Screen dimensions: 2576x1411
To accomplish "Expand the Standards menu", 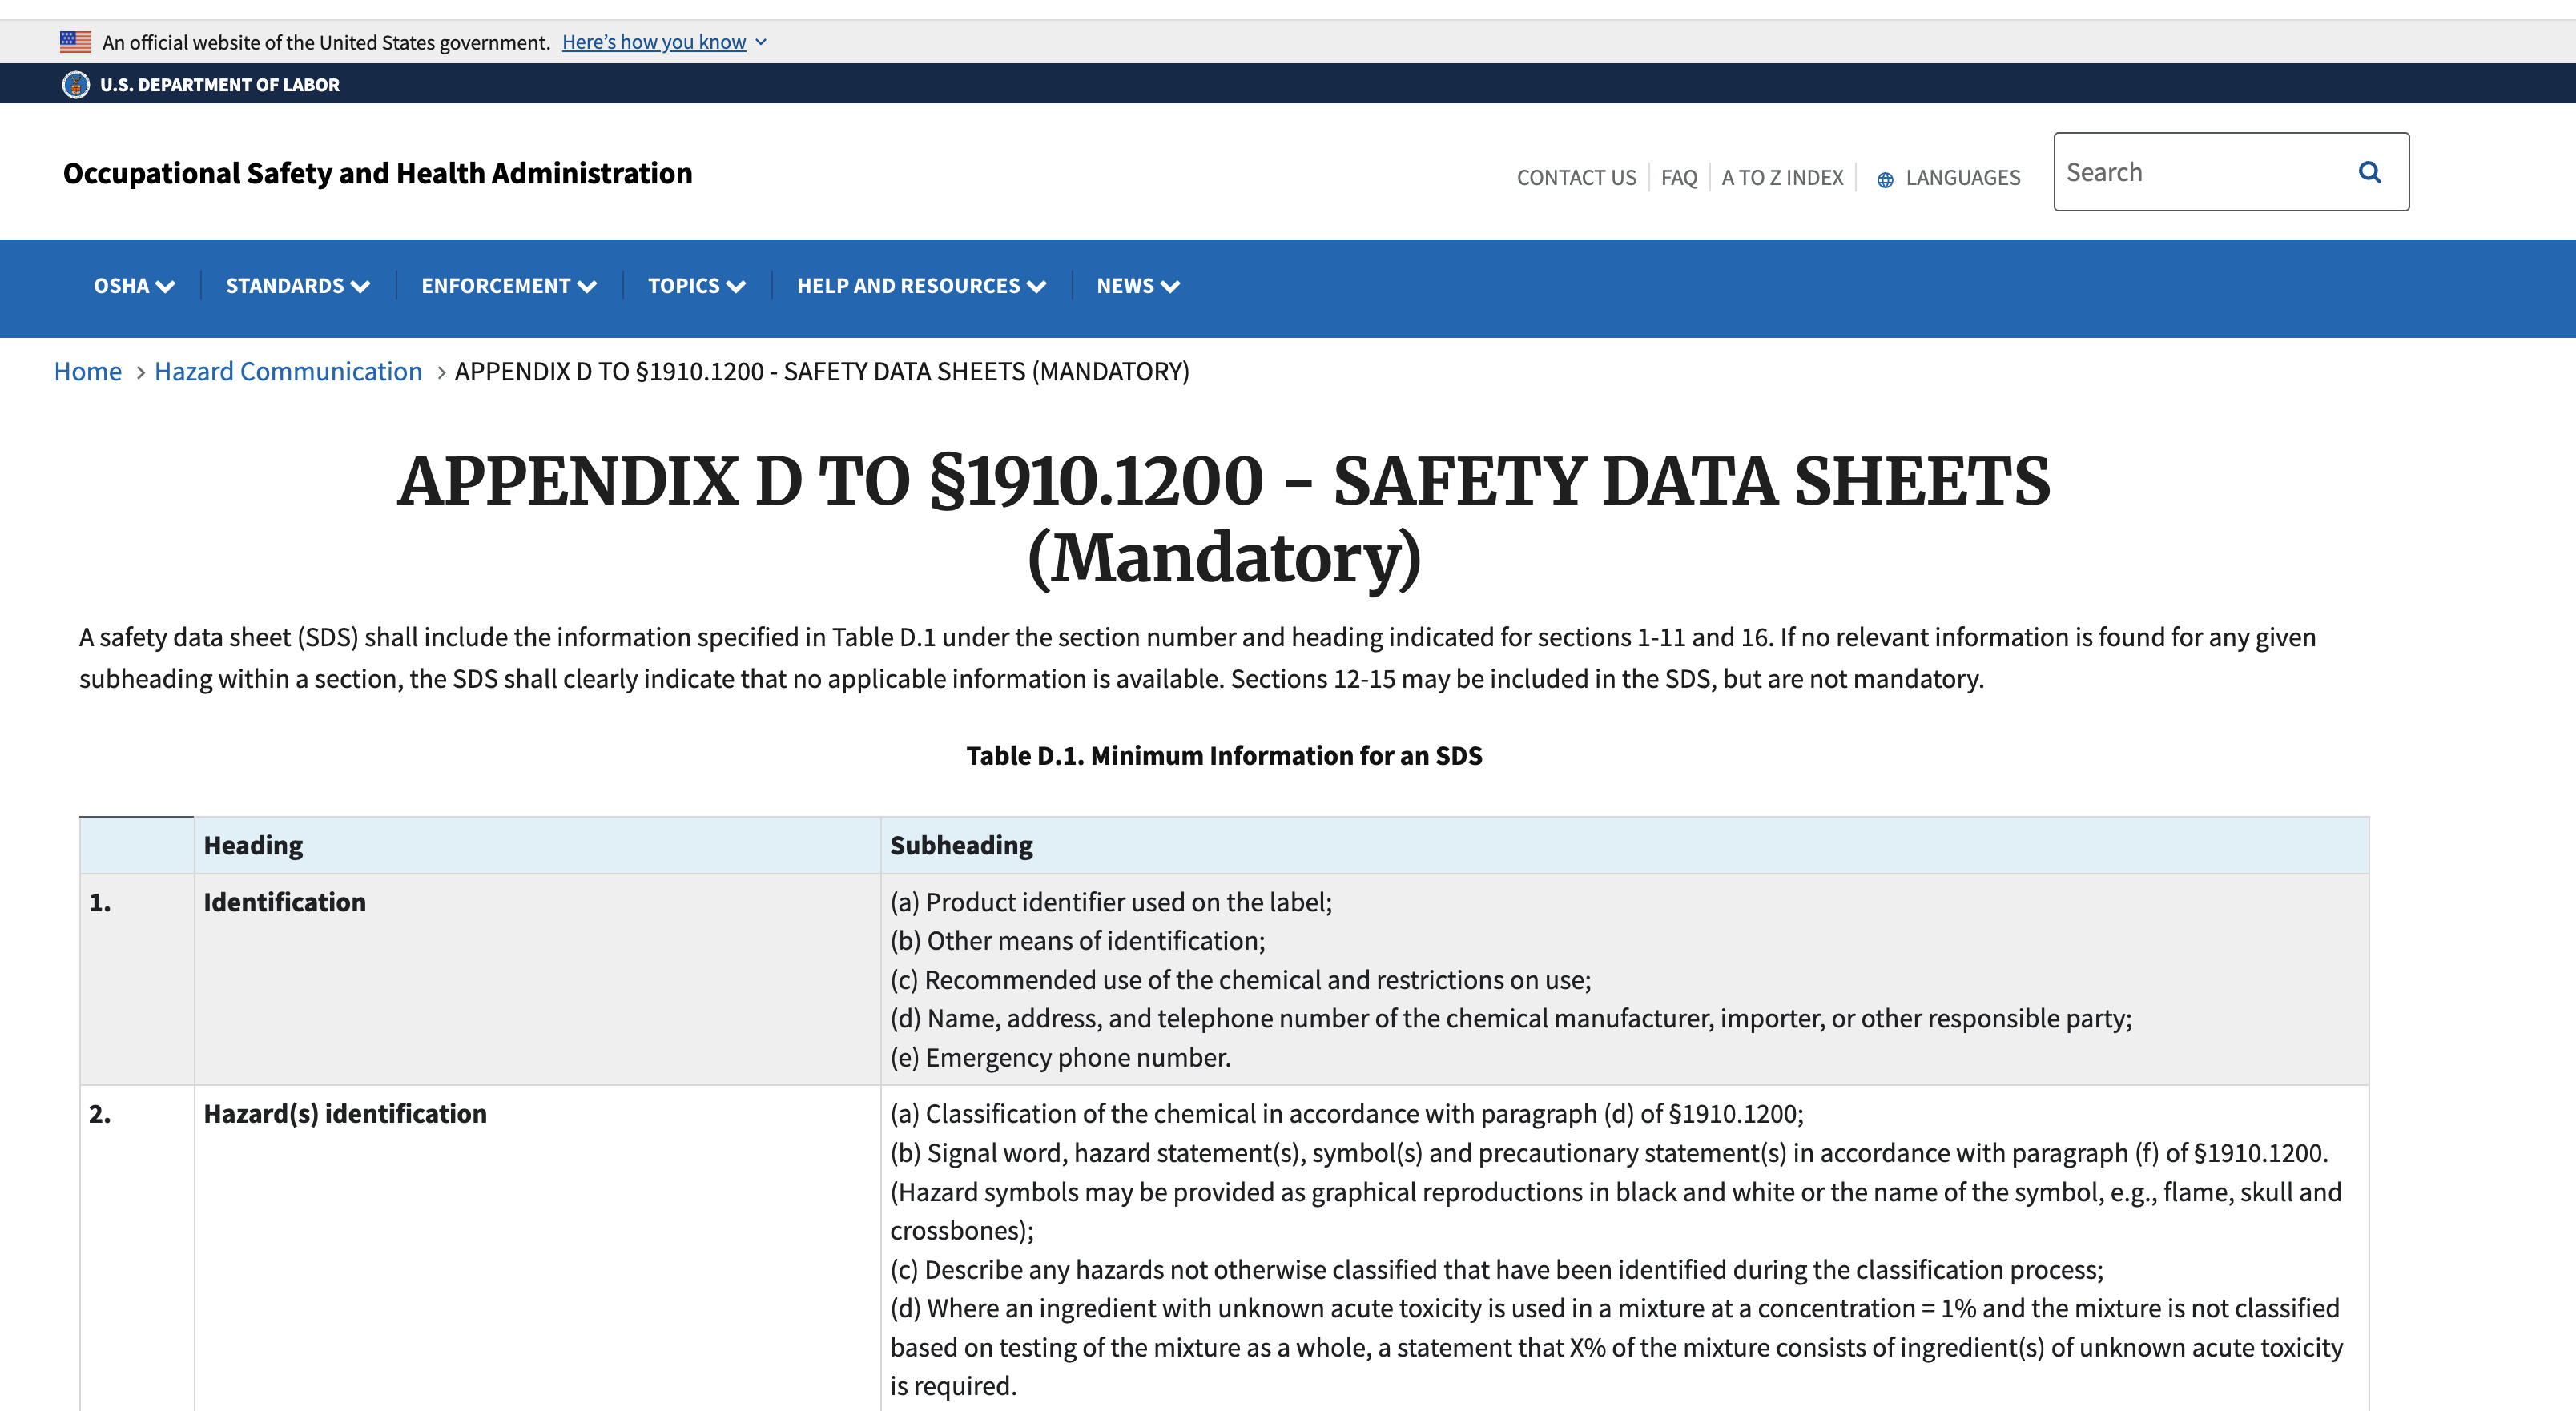I will 298,286.
